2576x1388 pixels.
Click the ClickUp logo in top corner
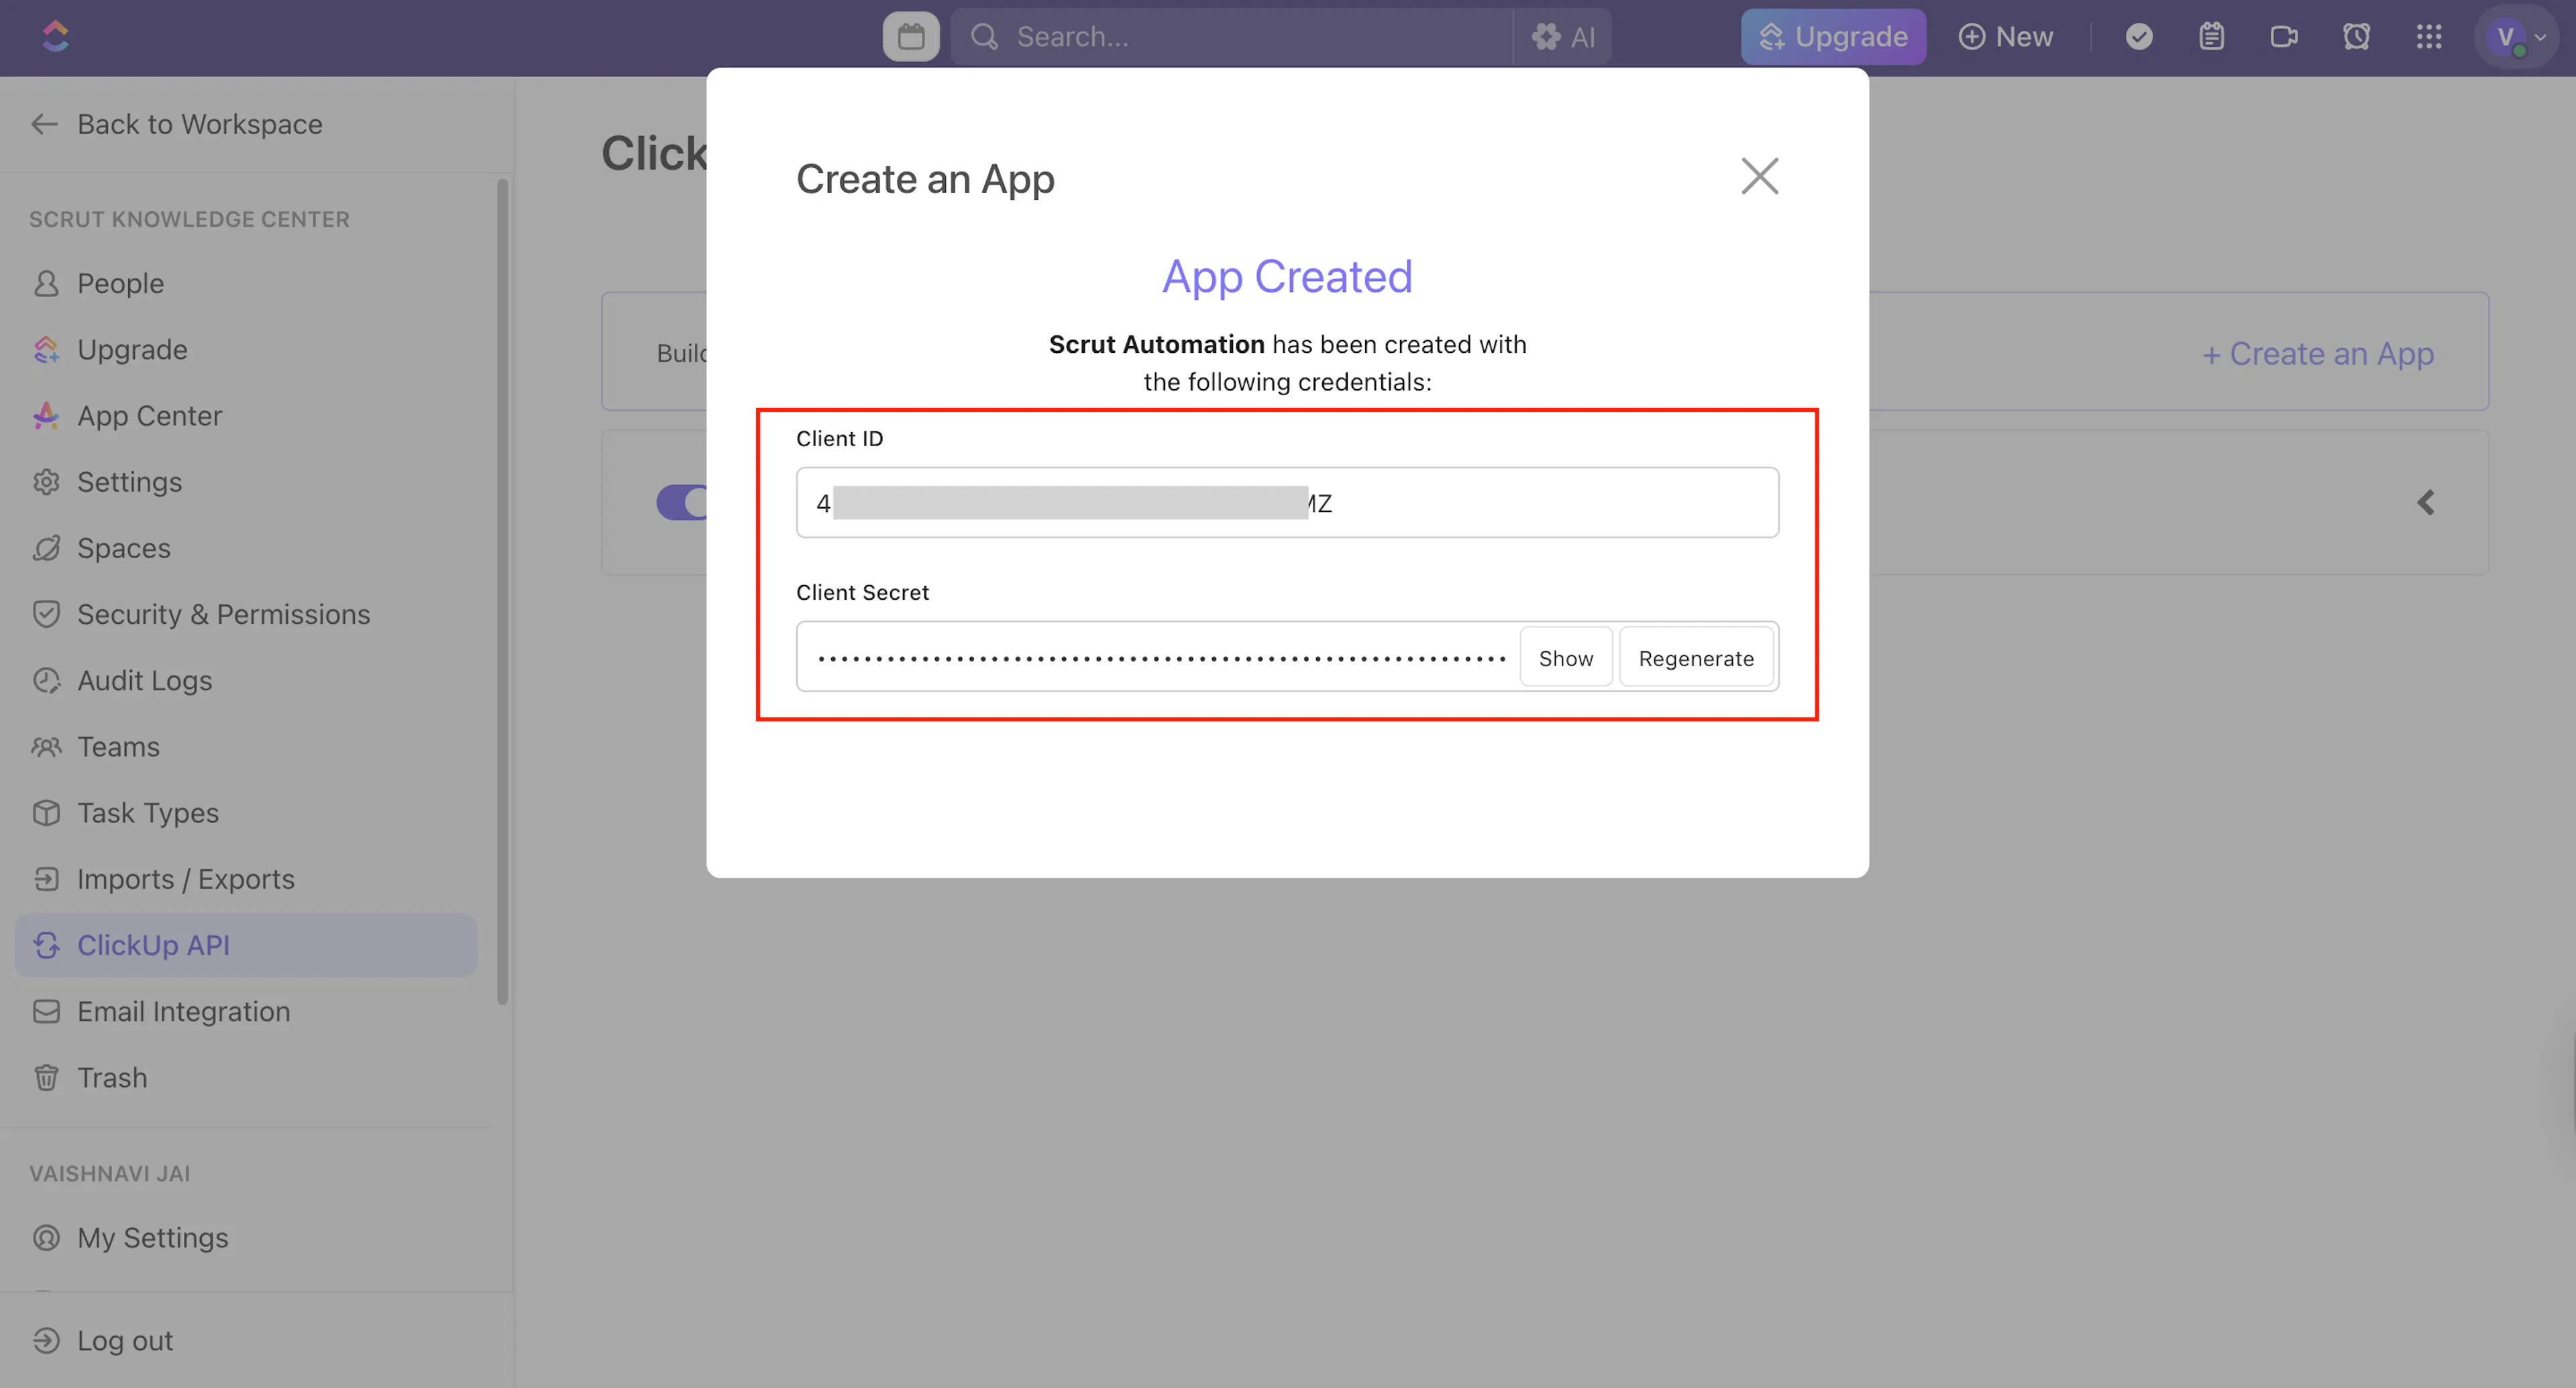pyautogui.click(x=55, y=37)
